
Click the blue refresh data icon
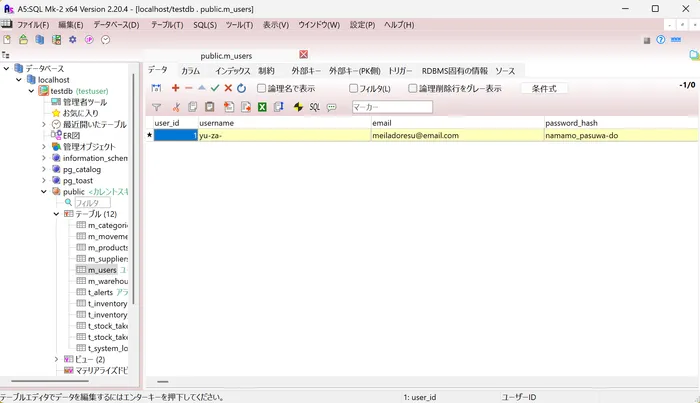(x=241, y=88)
